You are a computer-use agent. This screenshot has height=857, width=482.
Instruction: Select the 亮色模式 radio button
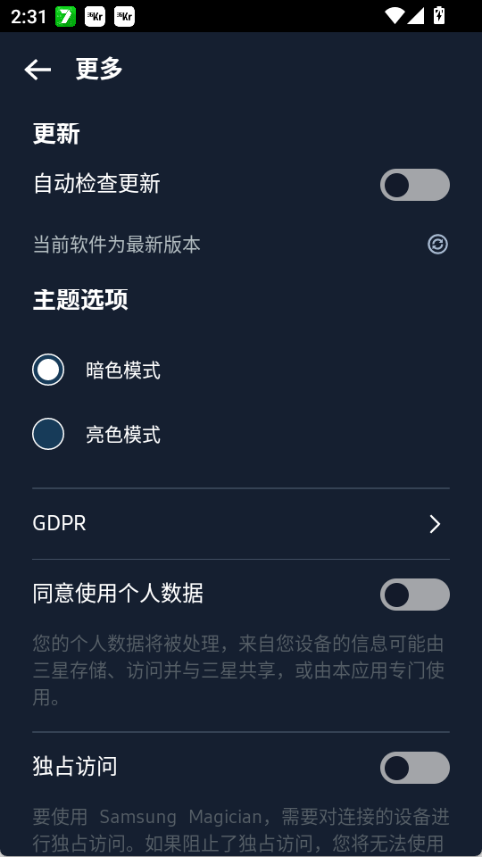48,434
